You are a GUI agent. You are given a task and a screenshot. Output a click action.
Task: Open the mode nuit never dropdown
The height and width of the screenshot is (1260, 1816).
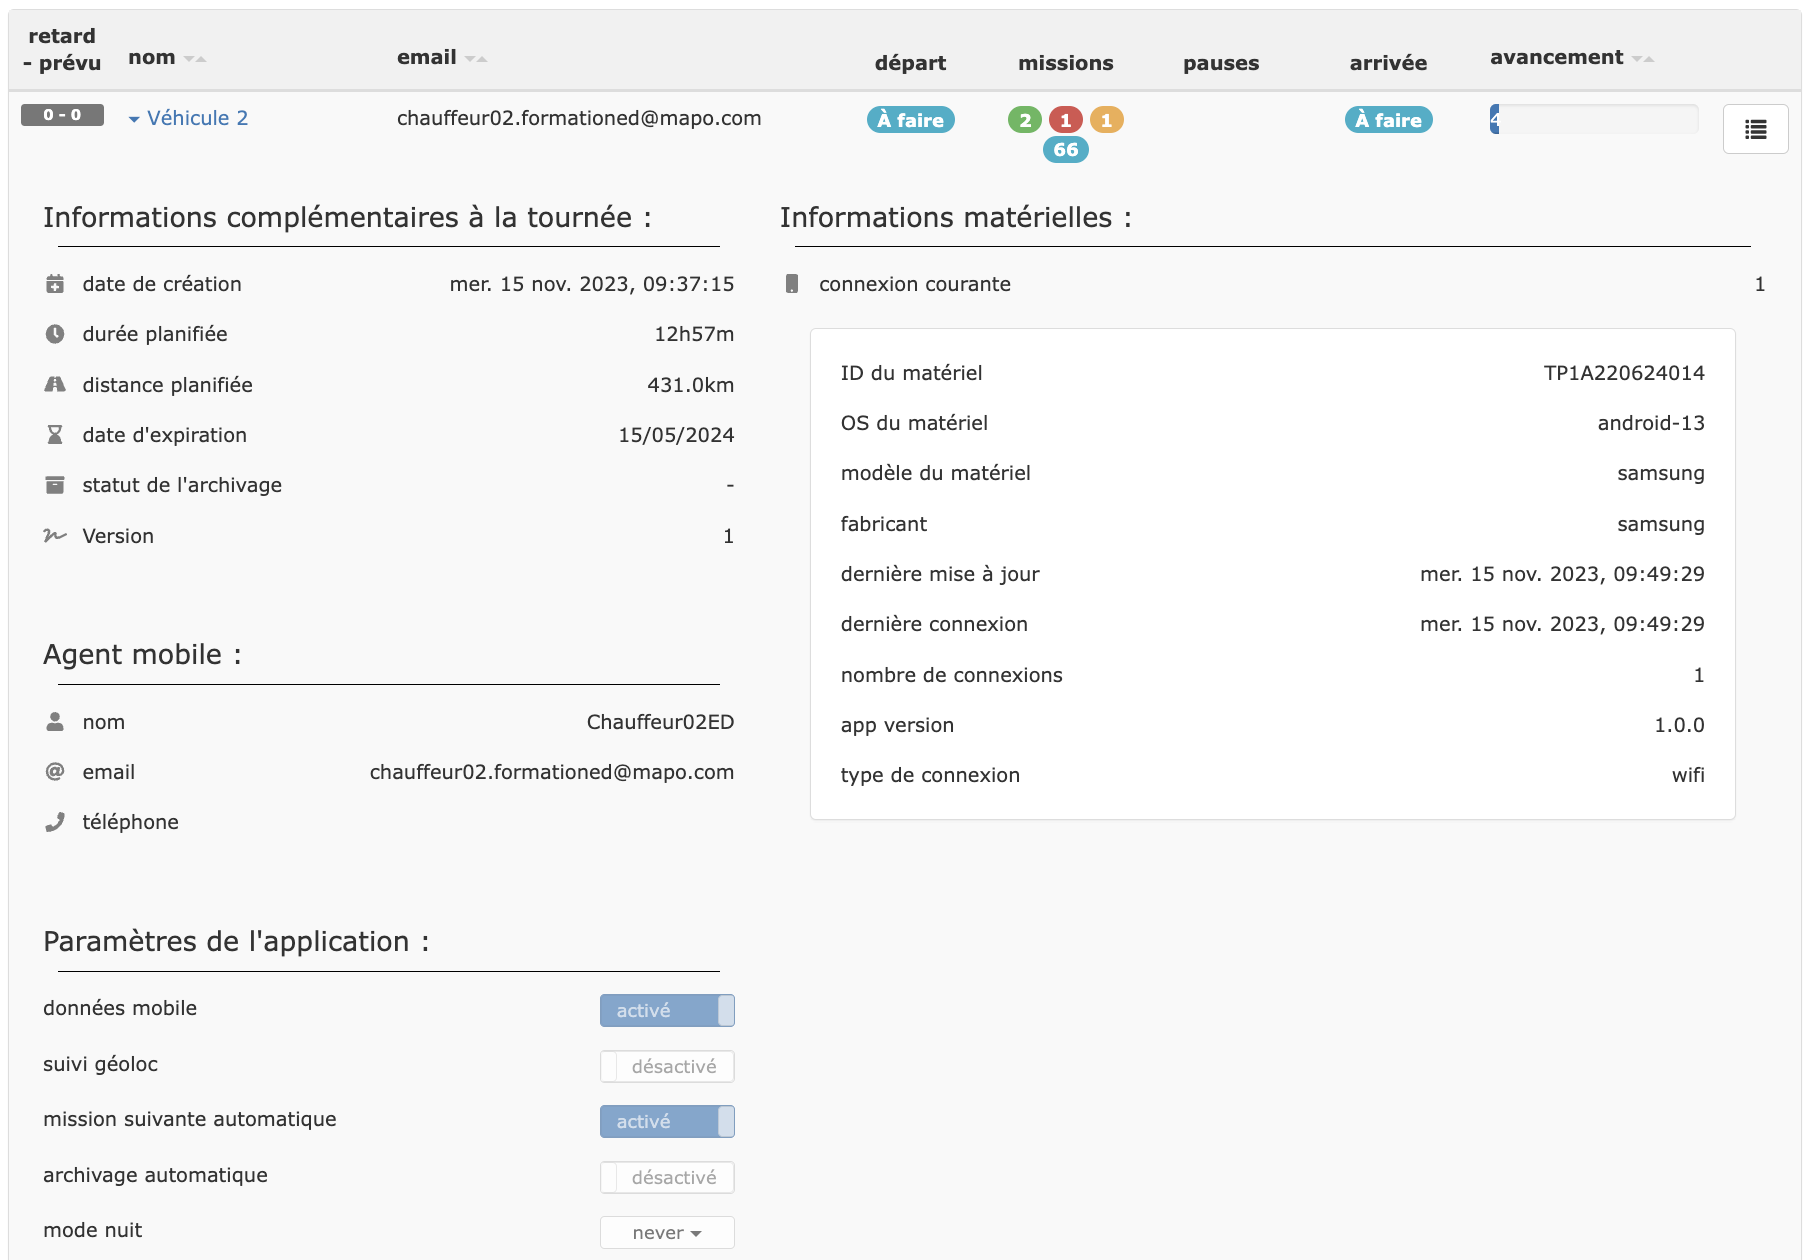[666, 1232]
